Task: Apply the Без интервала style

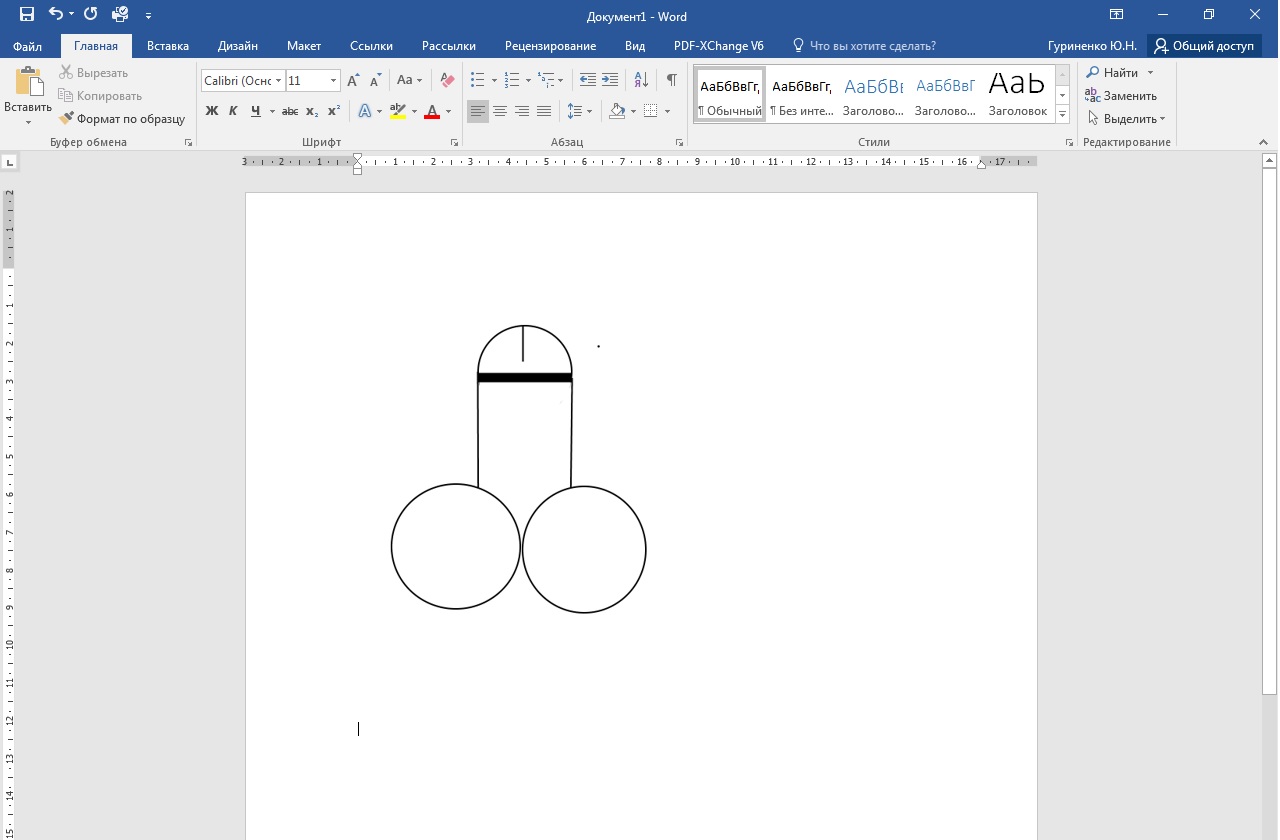Action: 802,95
